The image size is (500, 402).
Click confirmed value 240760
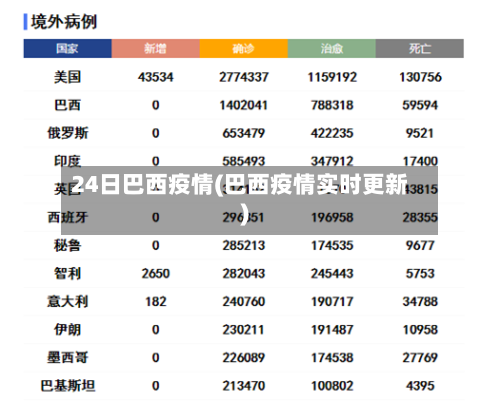point(244,302)
